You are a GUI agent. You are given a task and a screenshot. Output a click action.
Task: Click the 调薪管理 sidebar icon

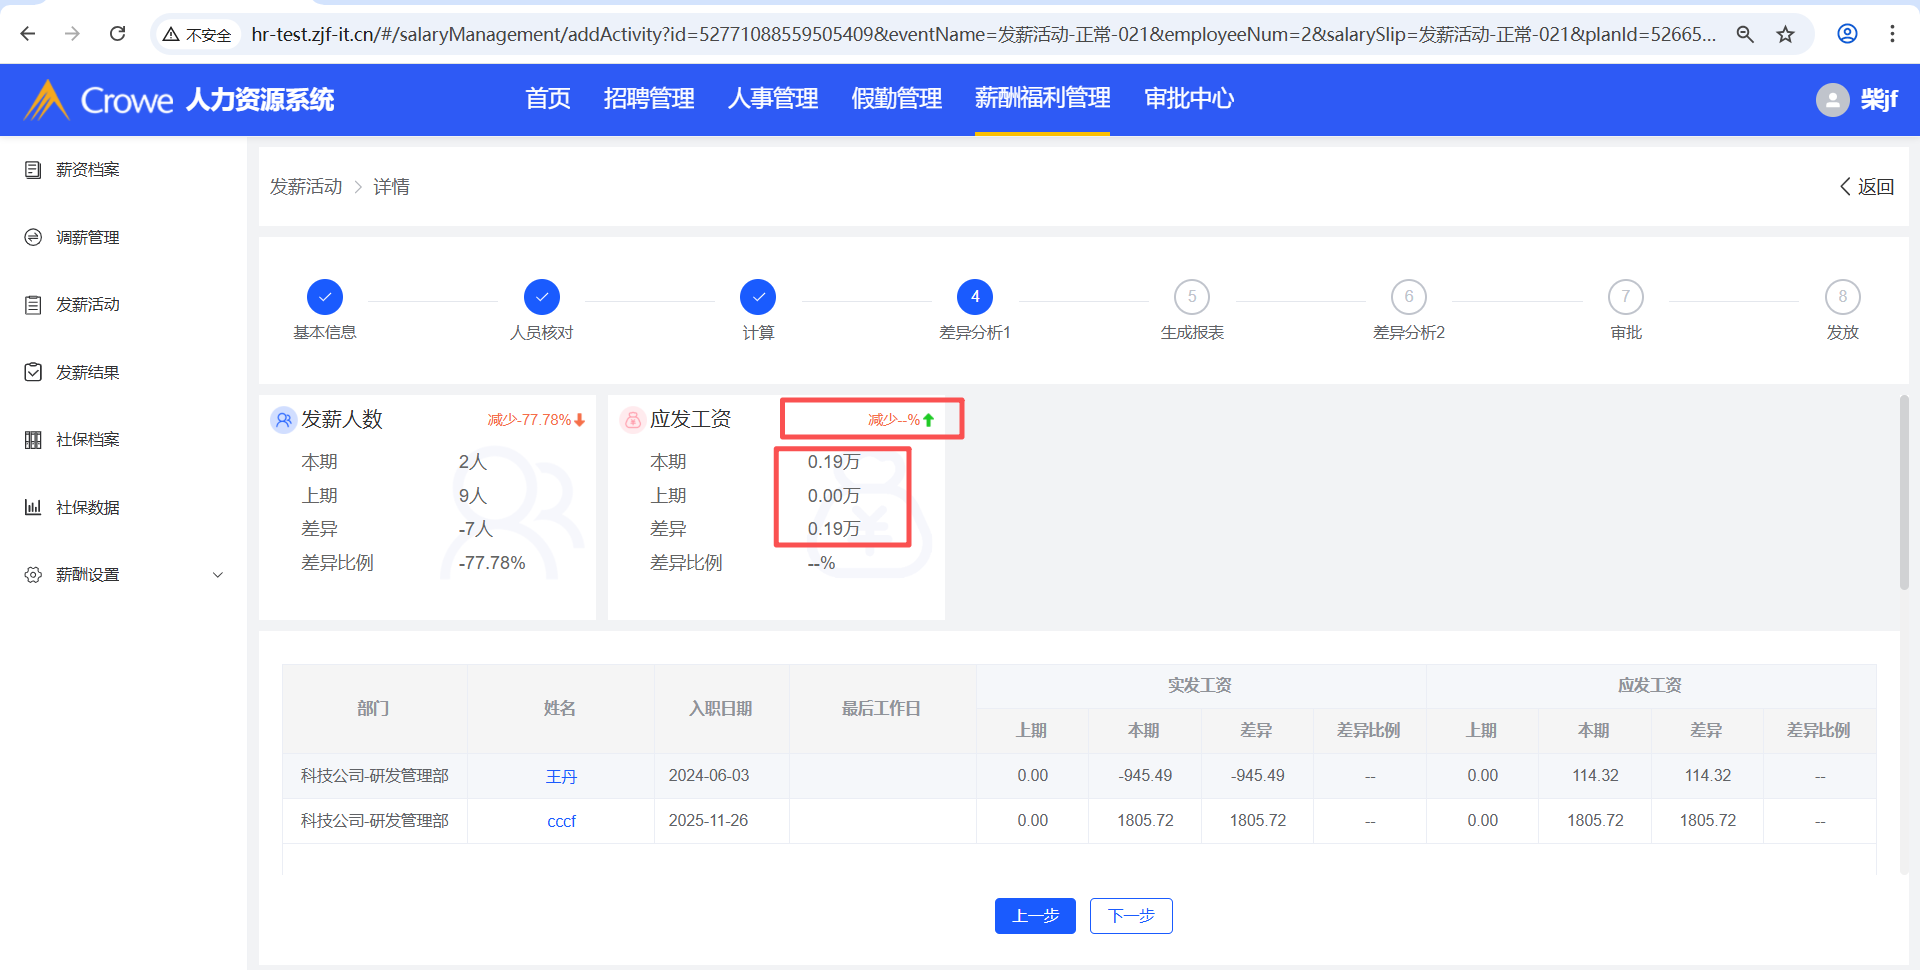click(33, 237)
